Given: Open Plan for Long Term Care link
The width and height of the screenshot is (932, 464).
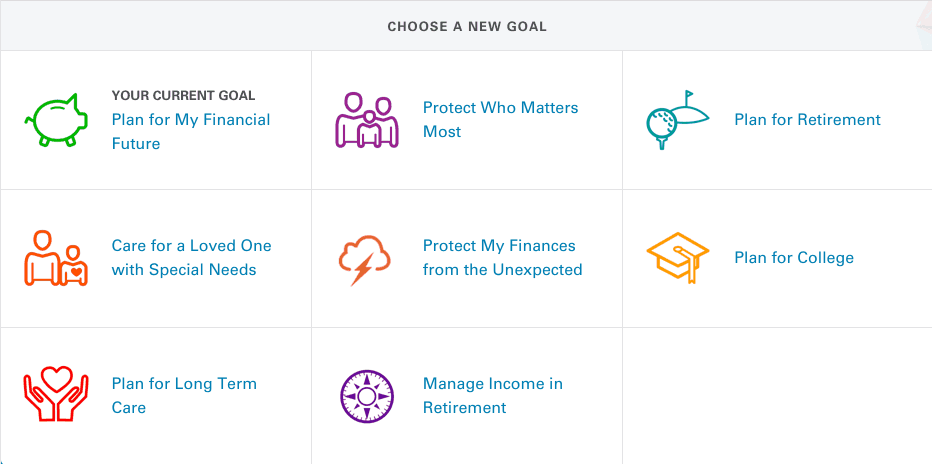Looking at the screenshot, I should 184,396.
